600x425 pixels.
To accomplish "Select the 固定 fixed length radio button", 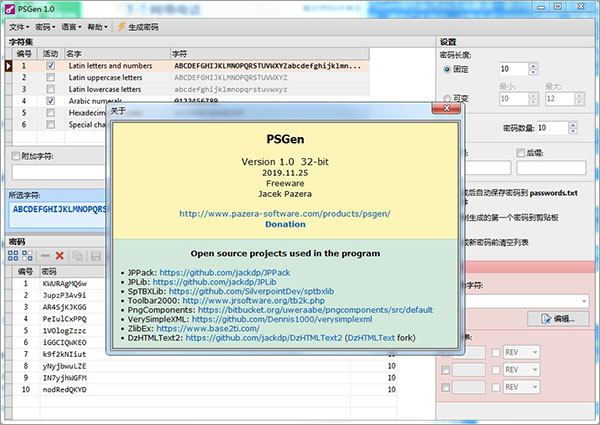I will [447, 69].
